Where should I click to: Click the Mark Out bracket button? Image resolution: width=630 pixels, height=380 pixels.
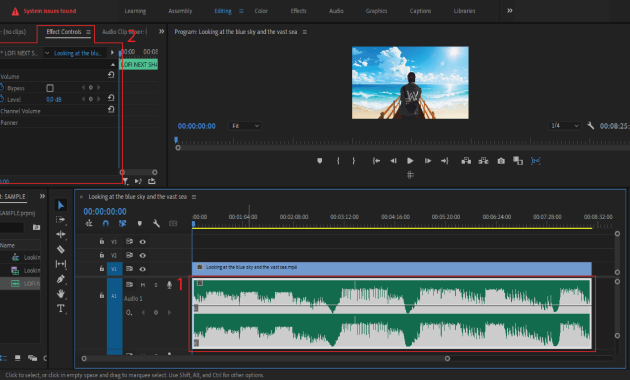tap(354, 161)
